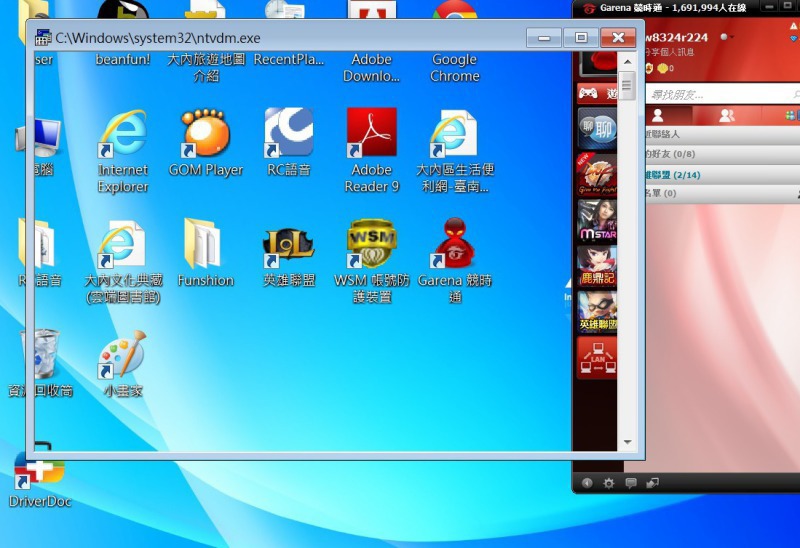The image size is (800, 548).
Task: Open the 聊聊 chat icon in Garena sidebar
Action: 597,128
